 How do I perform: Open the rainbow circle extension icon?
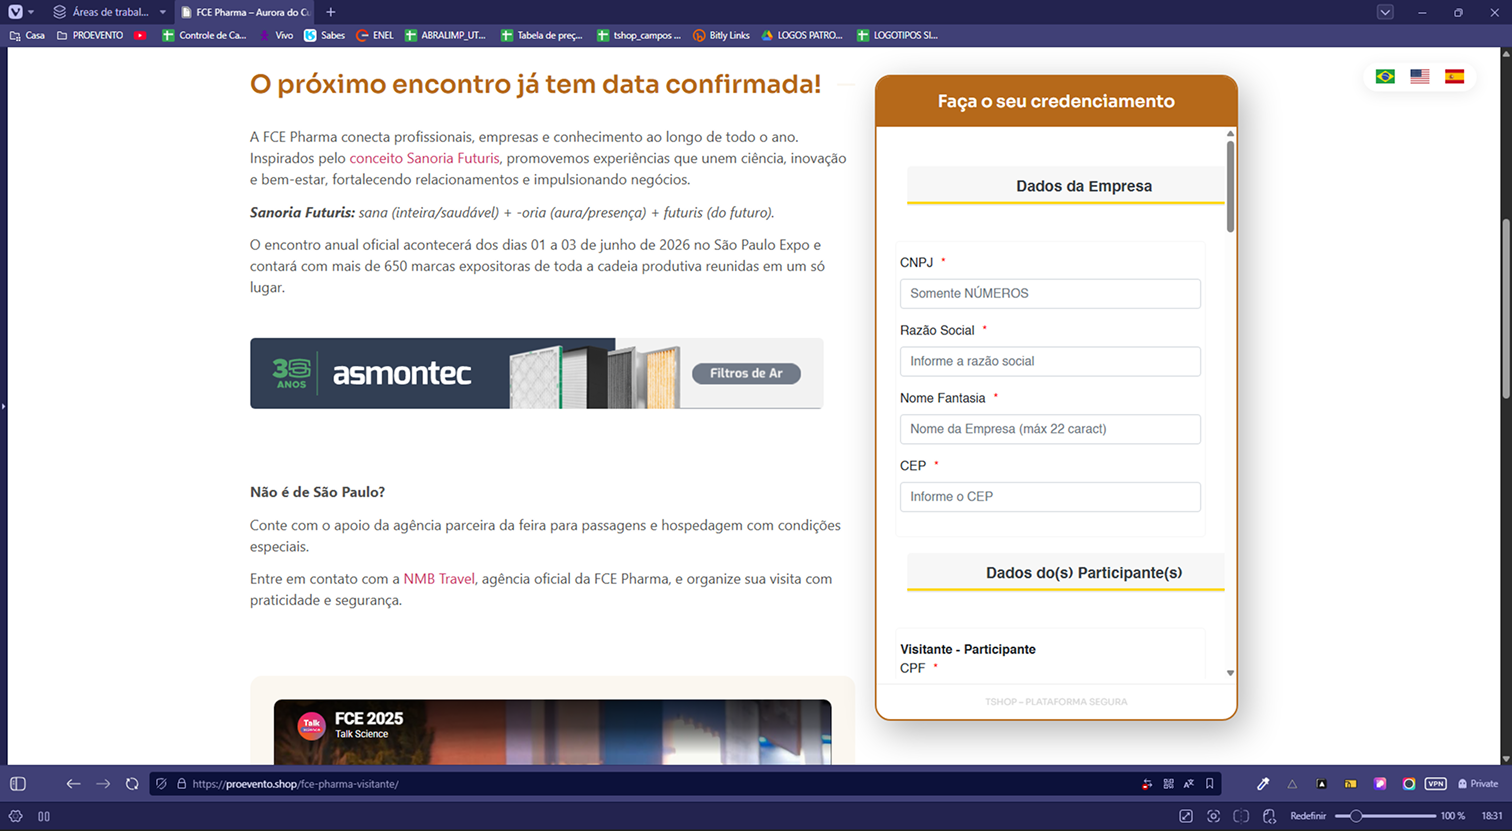coord(1409,784)
